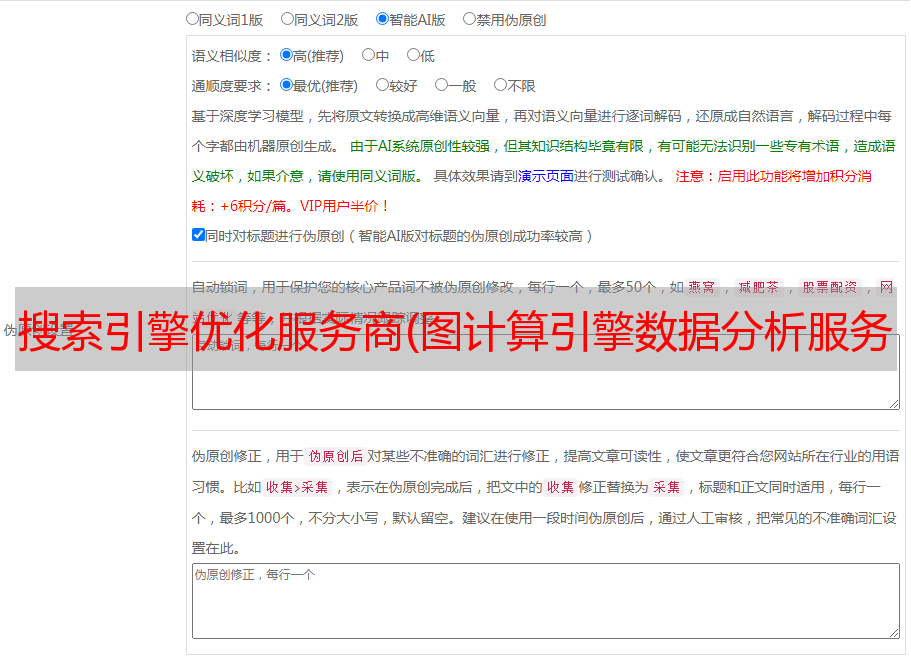Set 语义相似度 to 中
Viewport: 911px width, 658px height.
tap(368, 55)
